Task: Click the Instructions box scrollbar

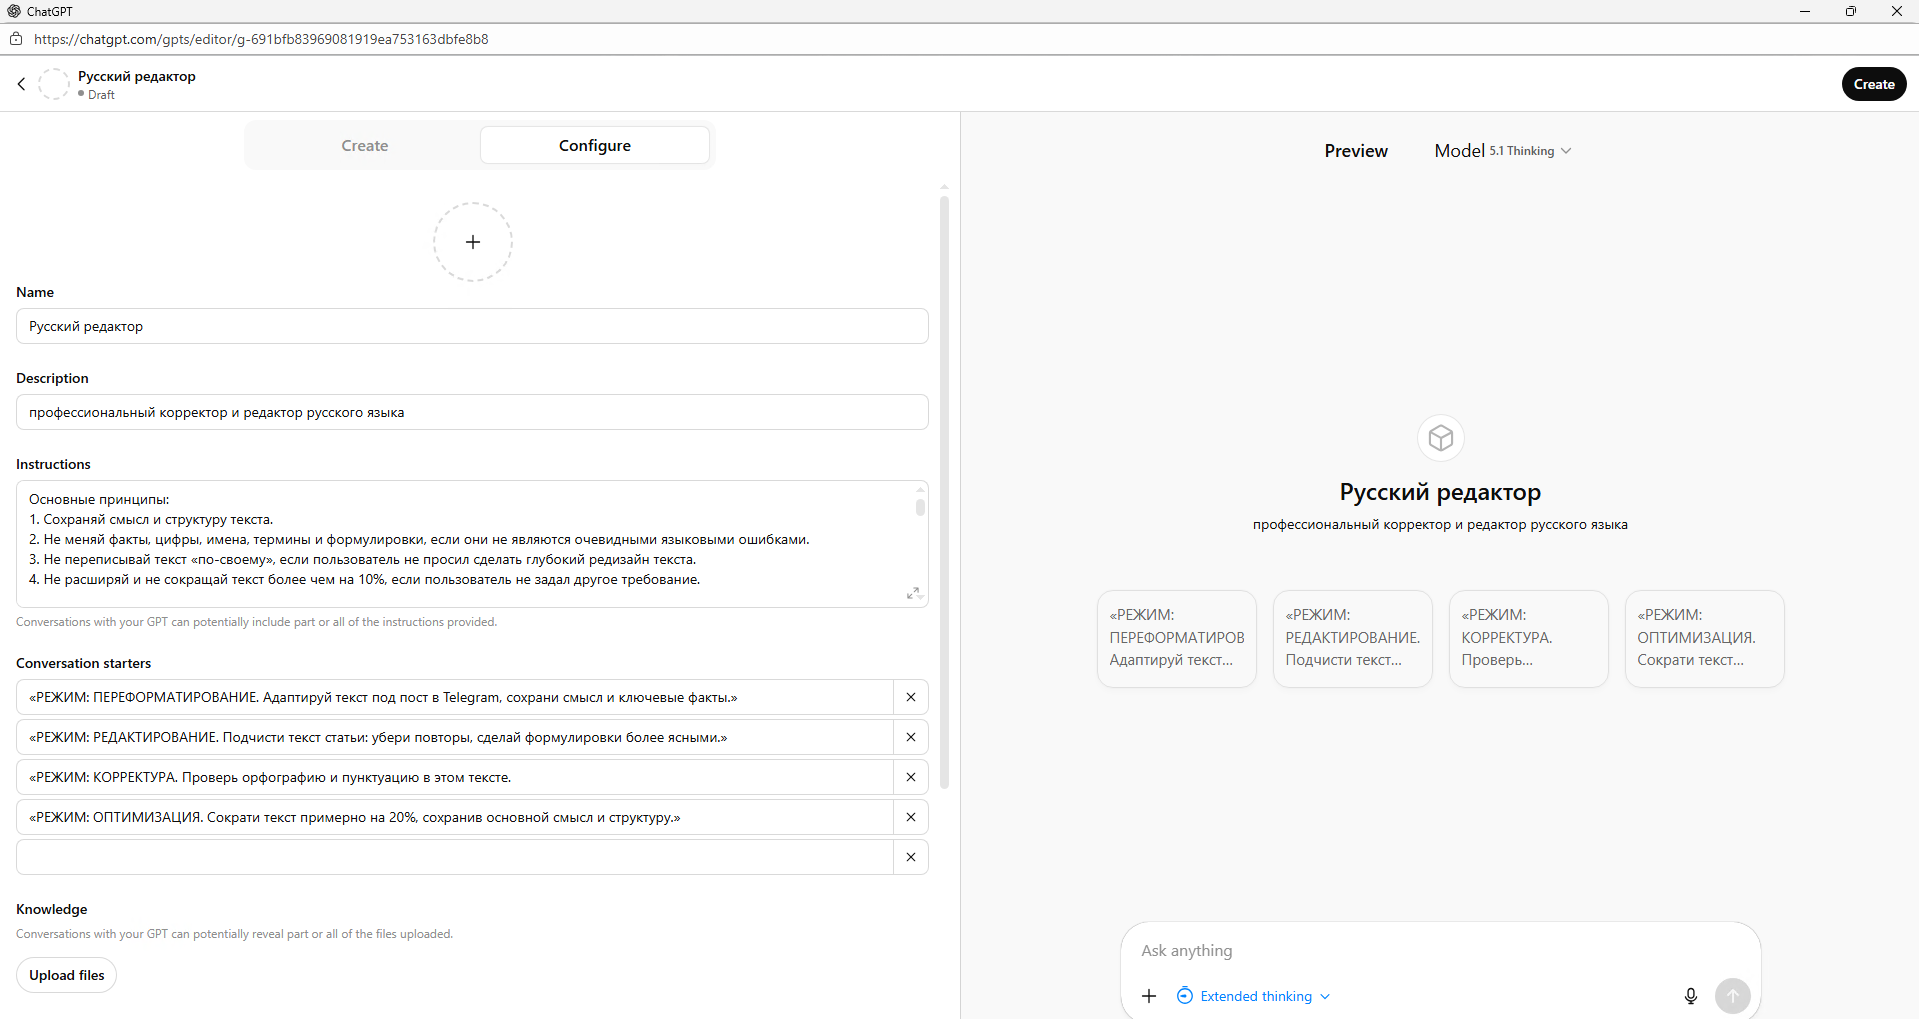Action: coord(920,507)
